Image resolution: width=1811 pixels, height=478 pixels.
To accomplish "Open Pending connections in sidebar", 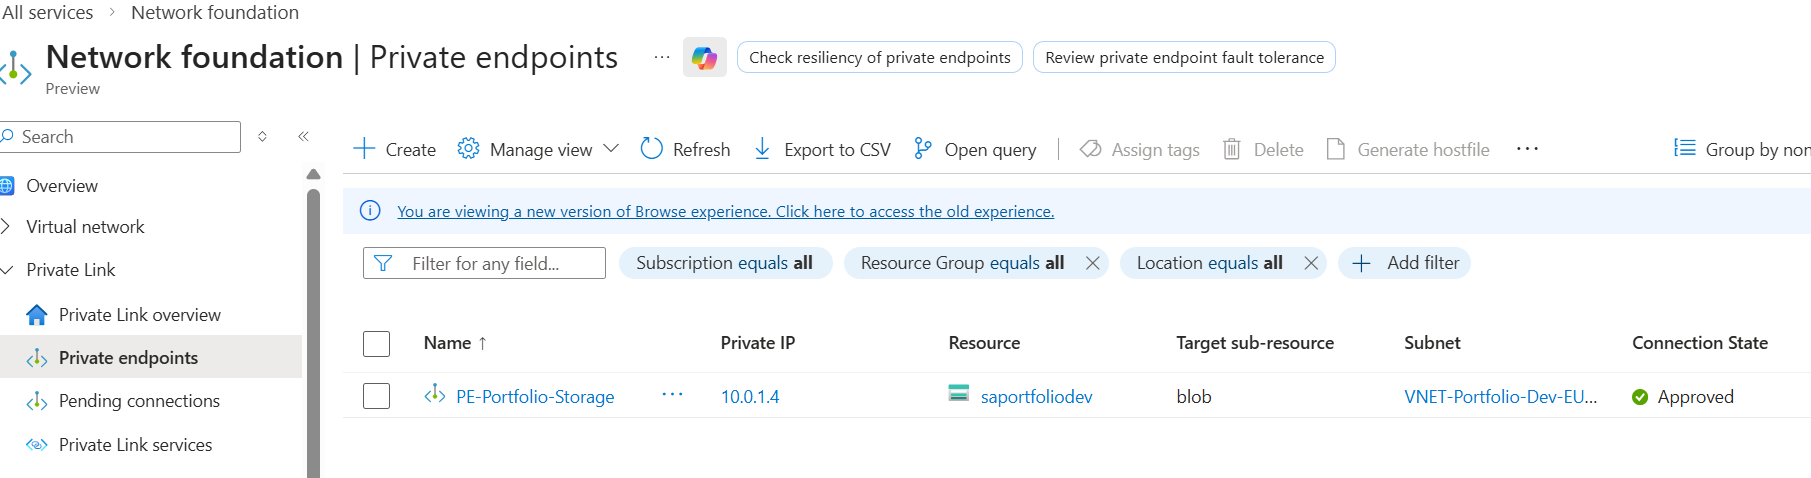I will pyautogui.click(x=139, y=401).
